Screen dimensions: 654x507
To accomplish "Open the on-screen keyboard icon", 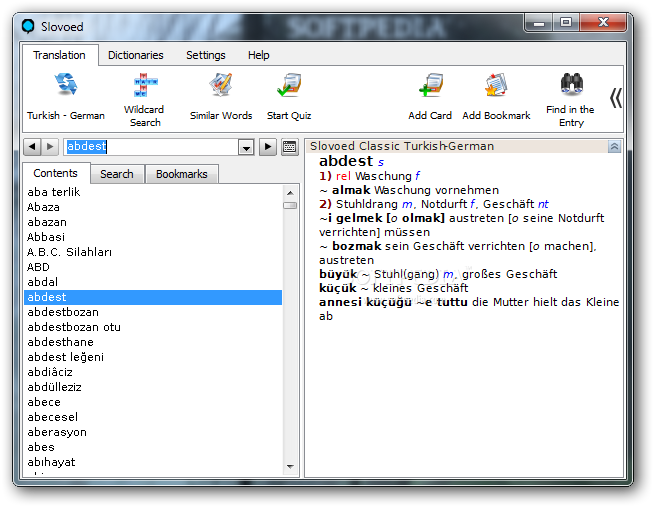I will tap(289, 147).
